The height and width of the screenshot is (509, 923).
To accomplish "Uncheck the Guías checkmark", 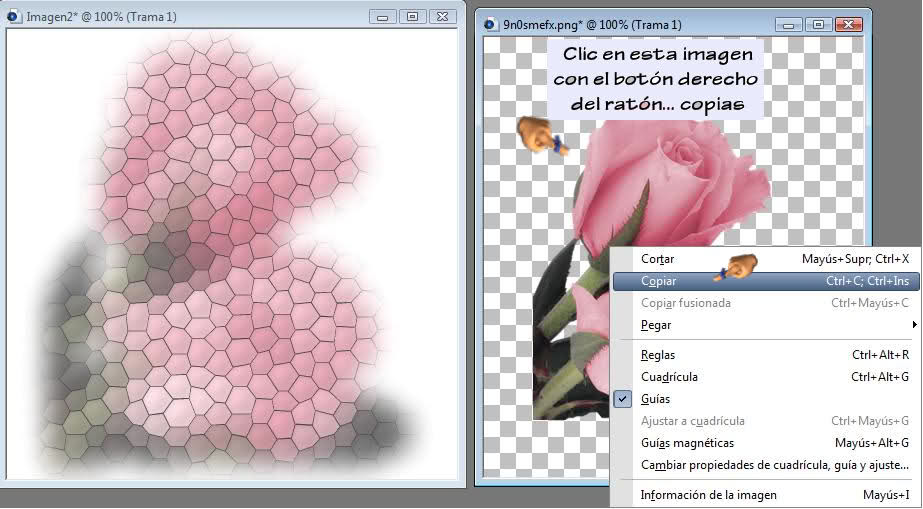I will [x=623, y=399].
